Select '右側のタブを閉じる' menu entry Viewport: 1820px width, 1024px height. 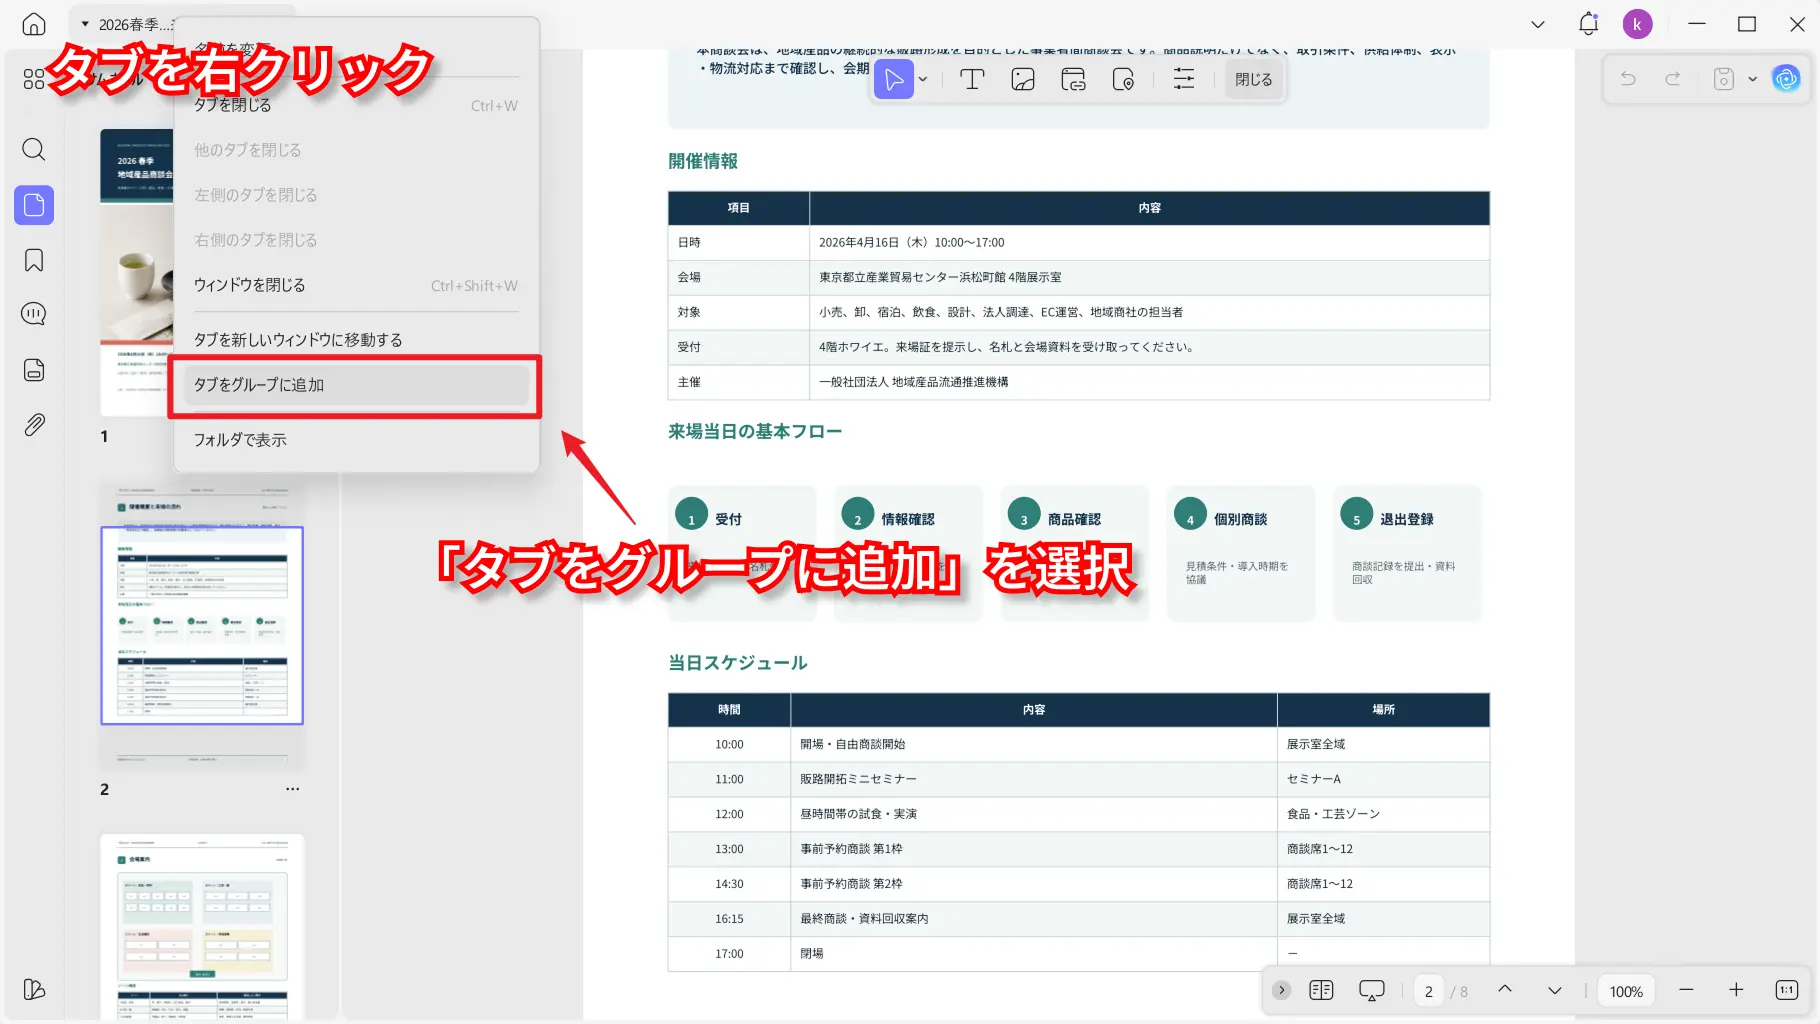356,240
